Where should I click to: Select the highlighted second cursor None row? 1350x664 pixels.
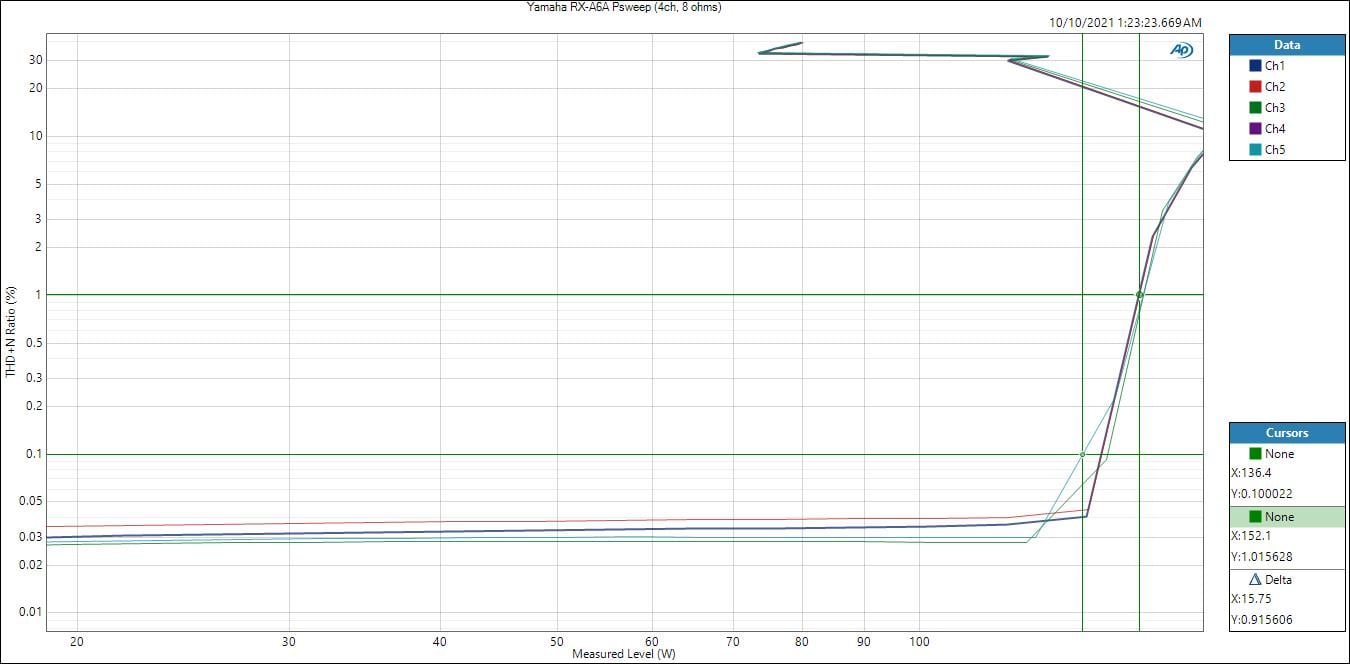tap(1287, 517)
